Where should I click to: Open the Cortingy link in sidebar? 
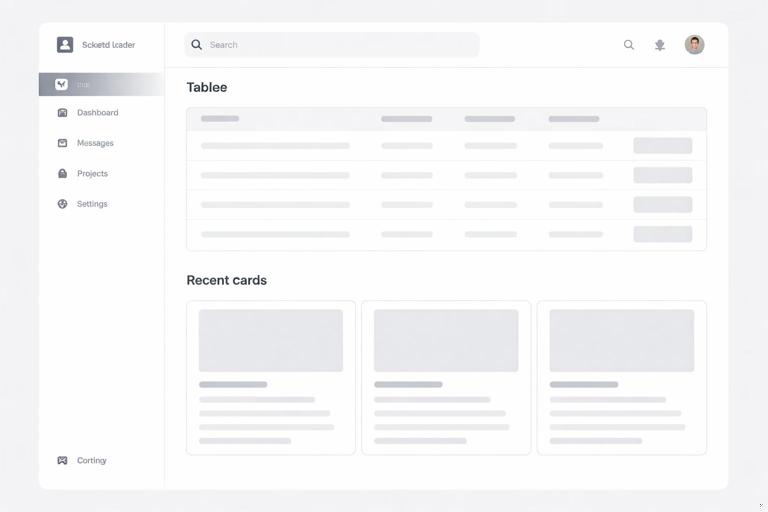click(x=91, y=461)
